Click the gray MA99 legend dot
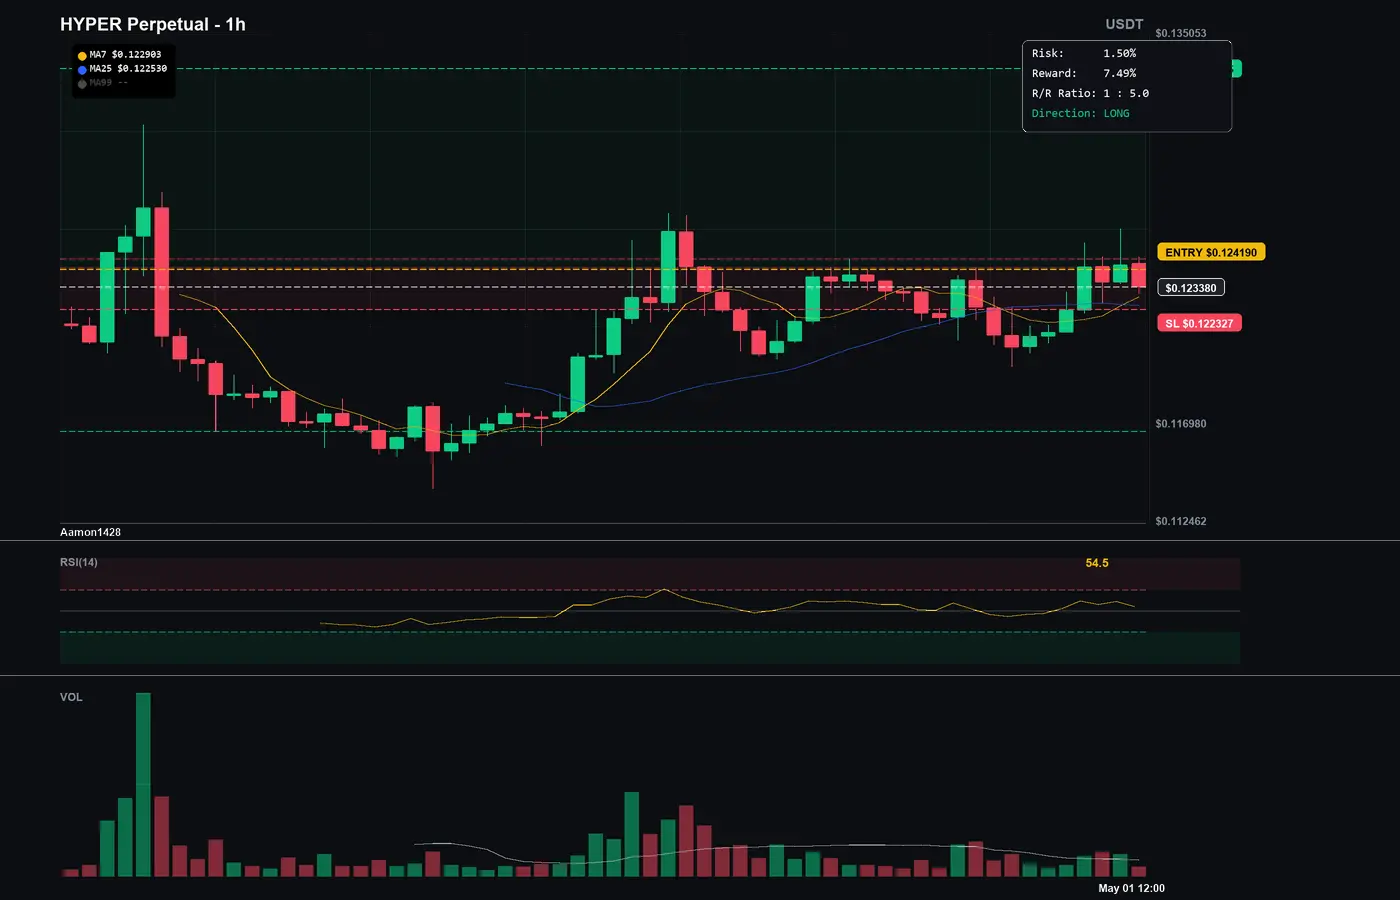This screenshot has width=1400, height=900. tap(82, 84)
